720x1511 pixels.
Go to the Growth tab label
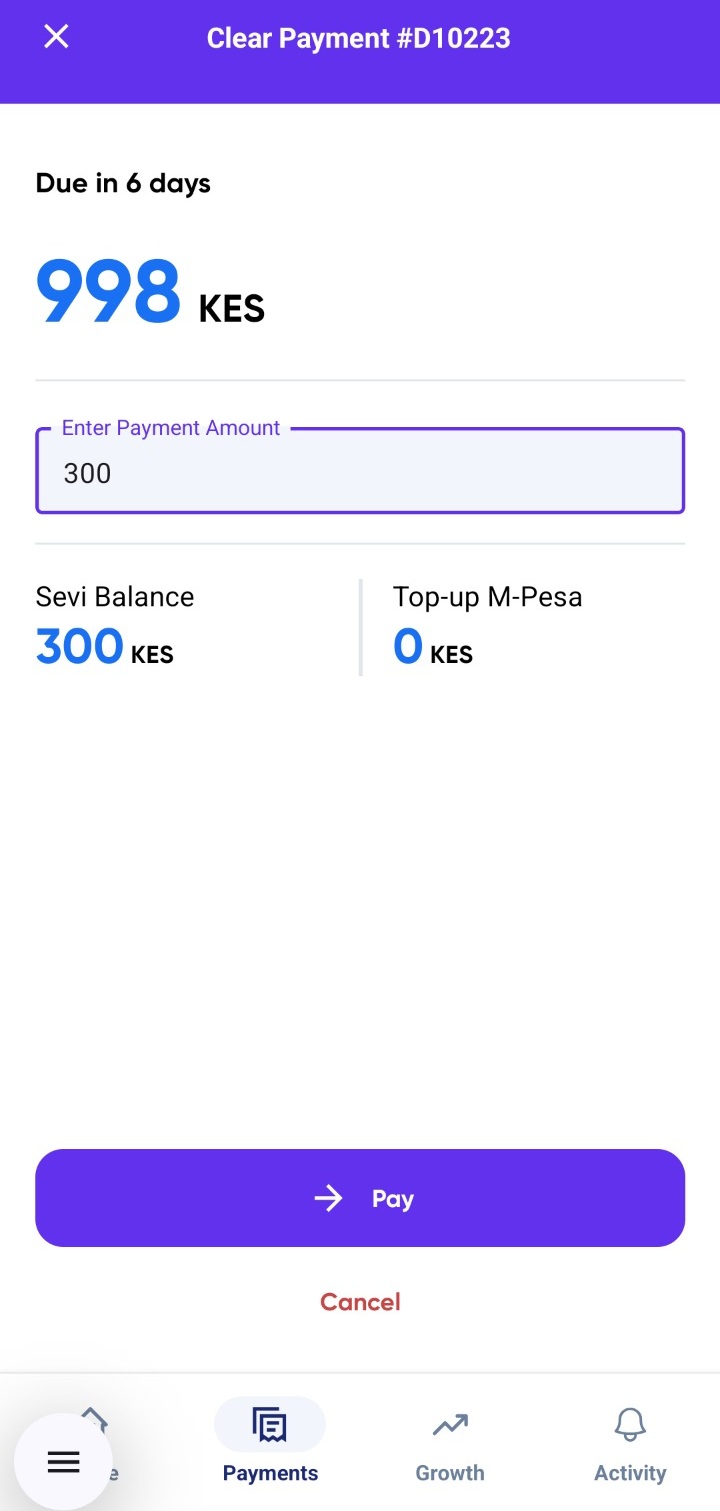coord(450,1473)
